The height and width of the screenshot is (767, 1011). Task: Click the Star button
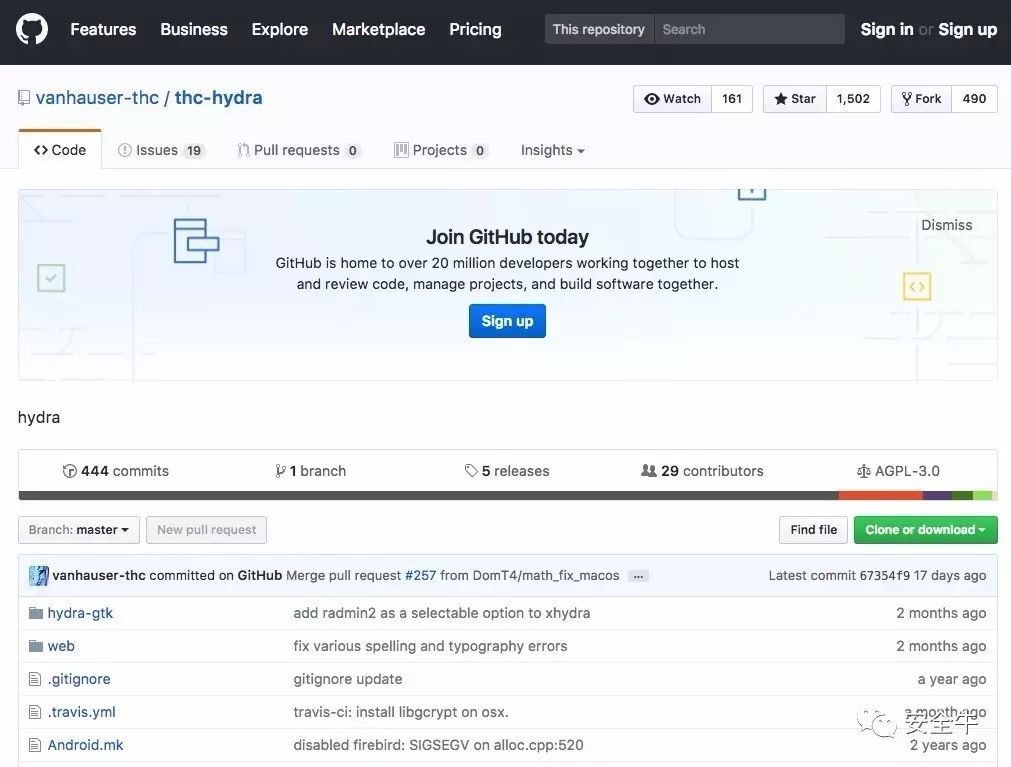coord(794,99)
